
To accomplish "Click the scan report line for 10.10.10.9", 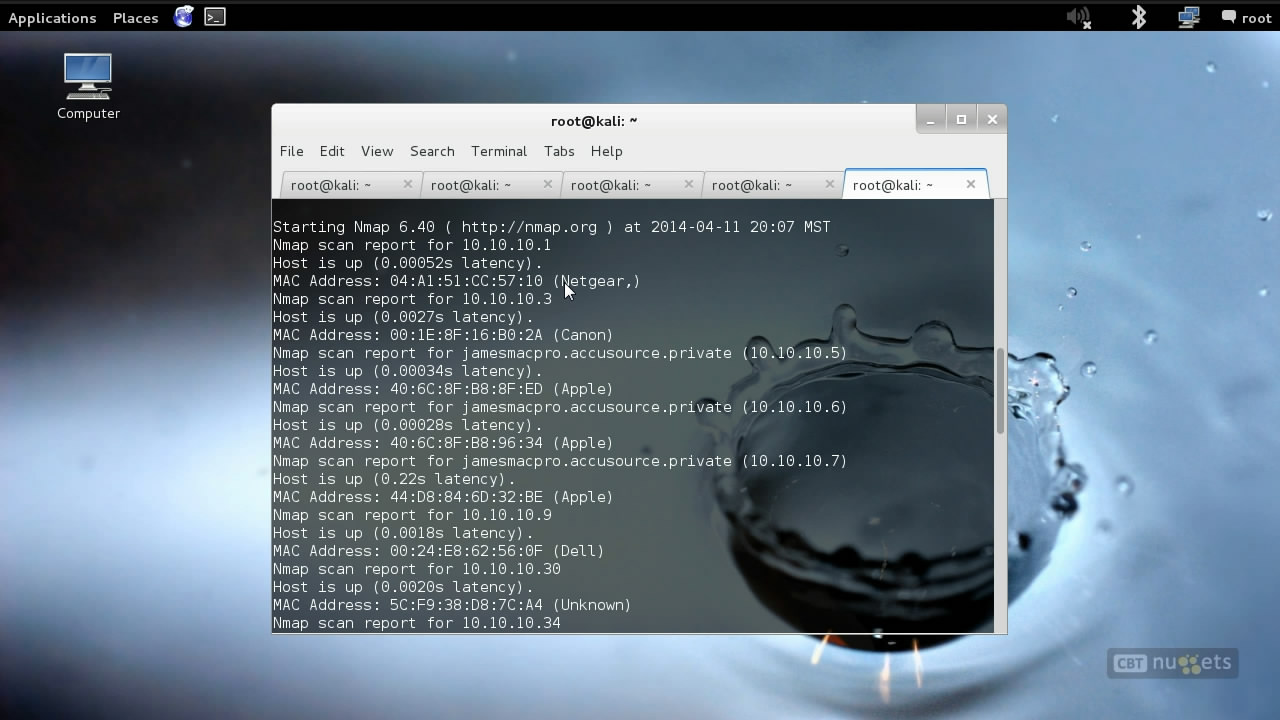I will (x=412, y=515).
